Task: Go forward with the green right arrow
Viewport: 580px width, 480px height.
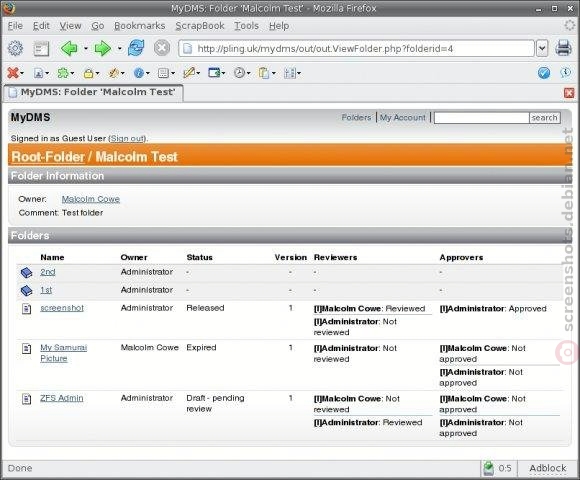Action: pos(102,48)
